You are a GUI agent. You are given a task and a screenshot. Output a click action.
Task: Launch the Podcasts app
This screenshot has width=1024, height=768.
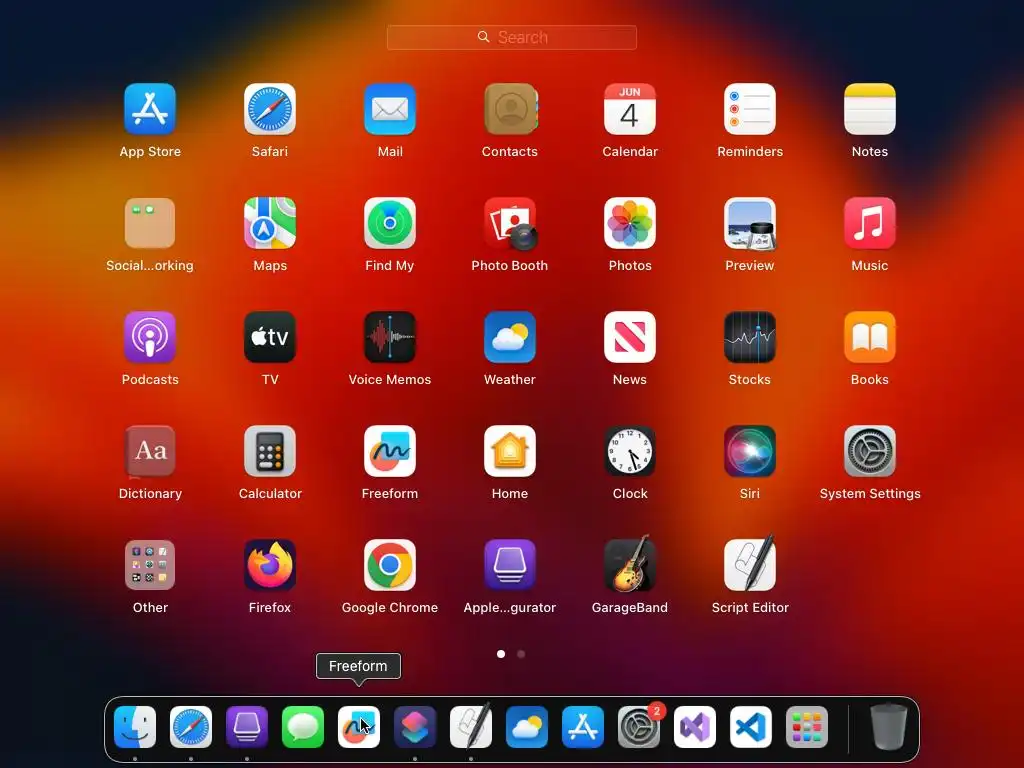150,337
